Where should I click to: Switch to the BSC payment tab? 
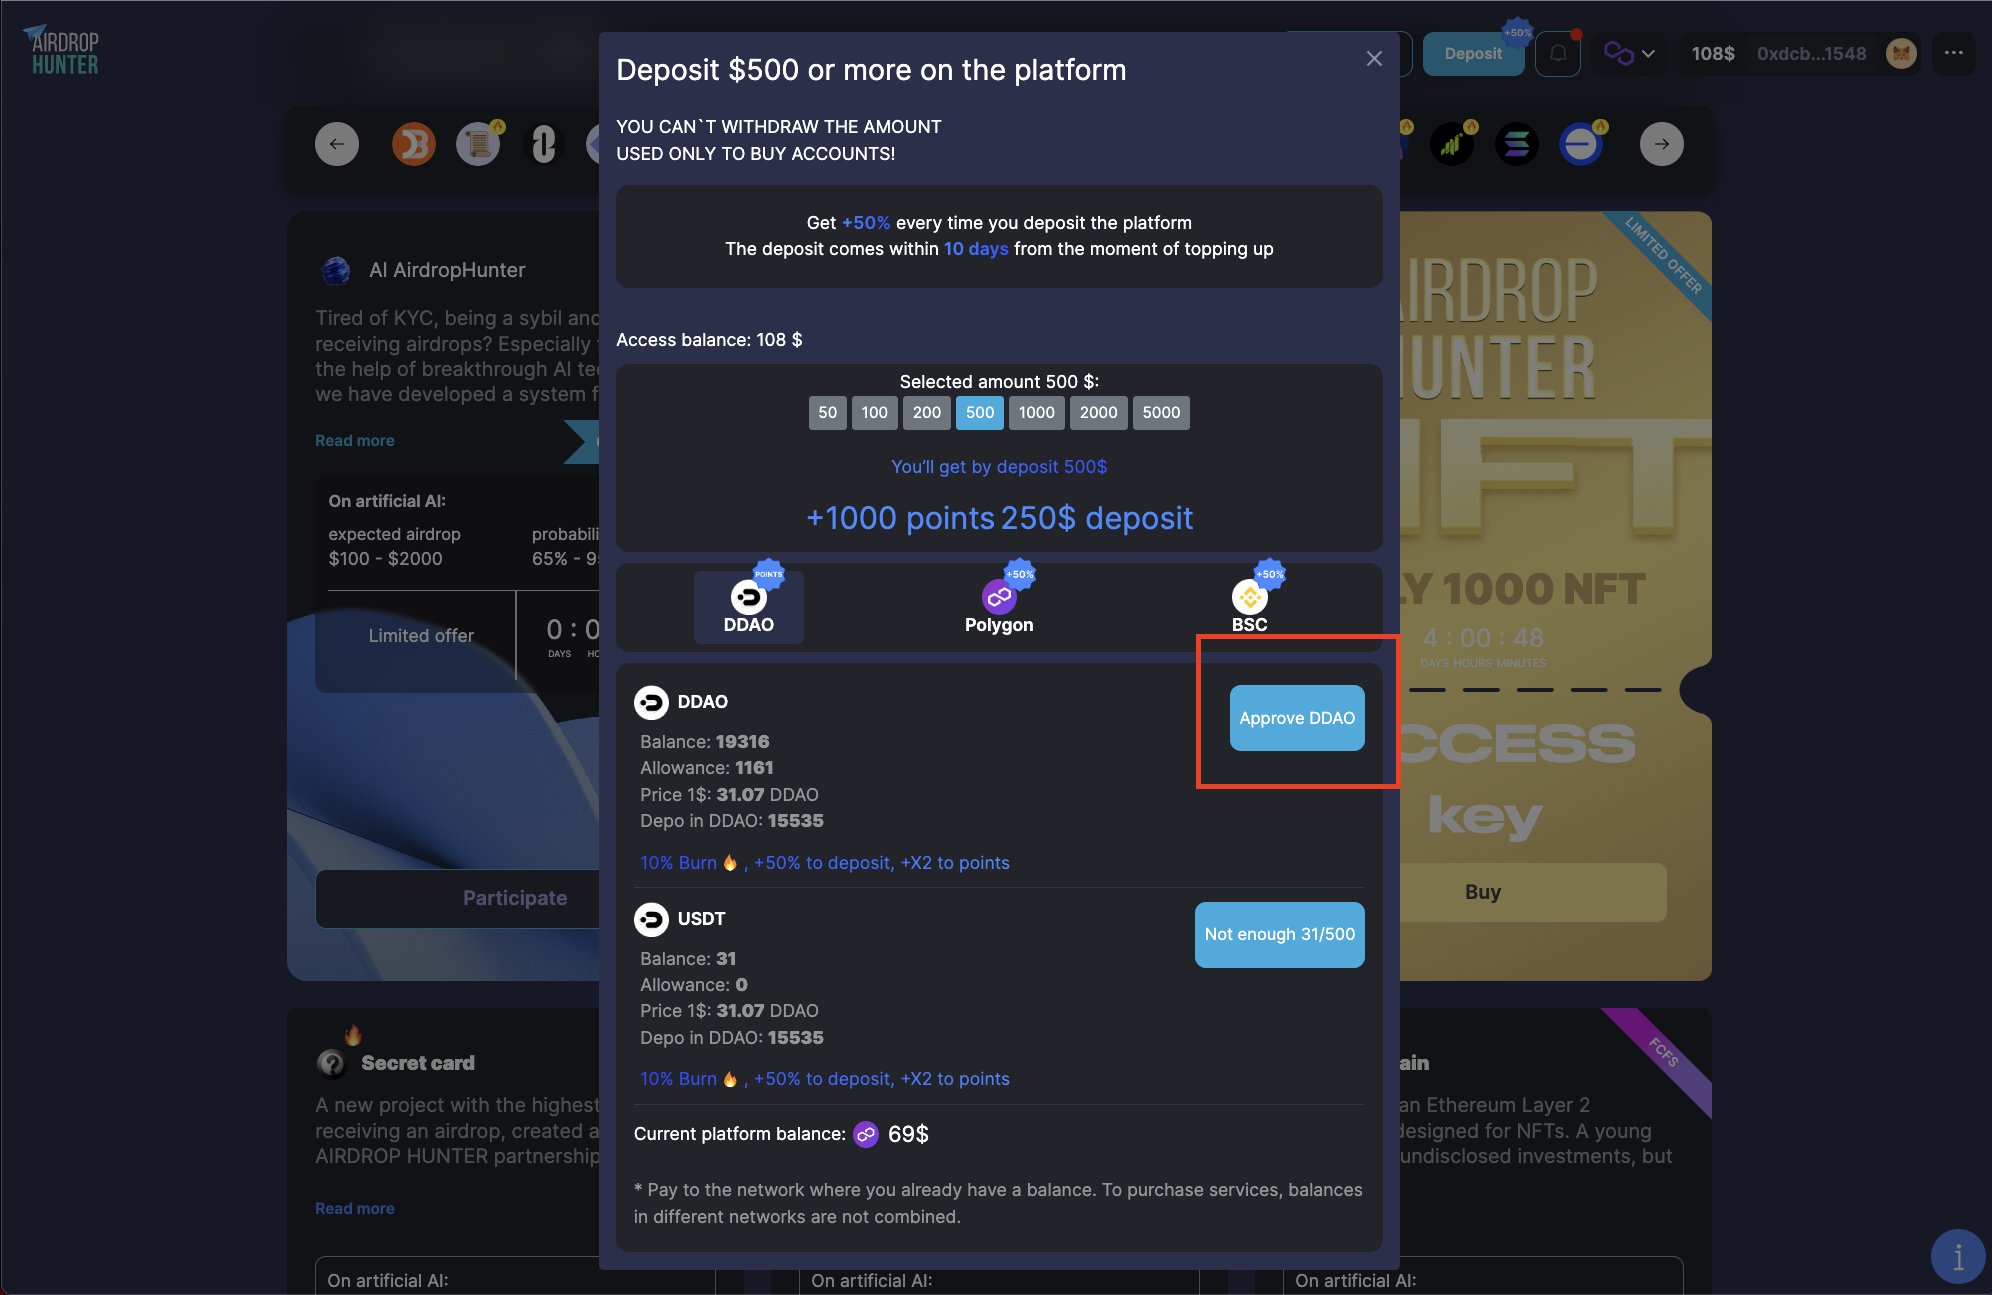[x=1249, y=607]
